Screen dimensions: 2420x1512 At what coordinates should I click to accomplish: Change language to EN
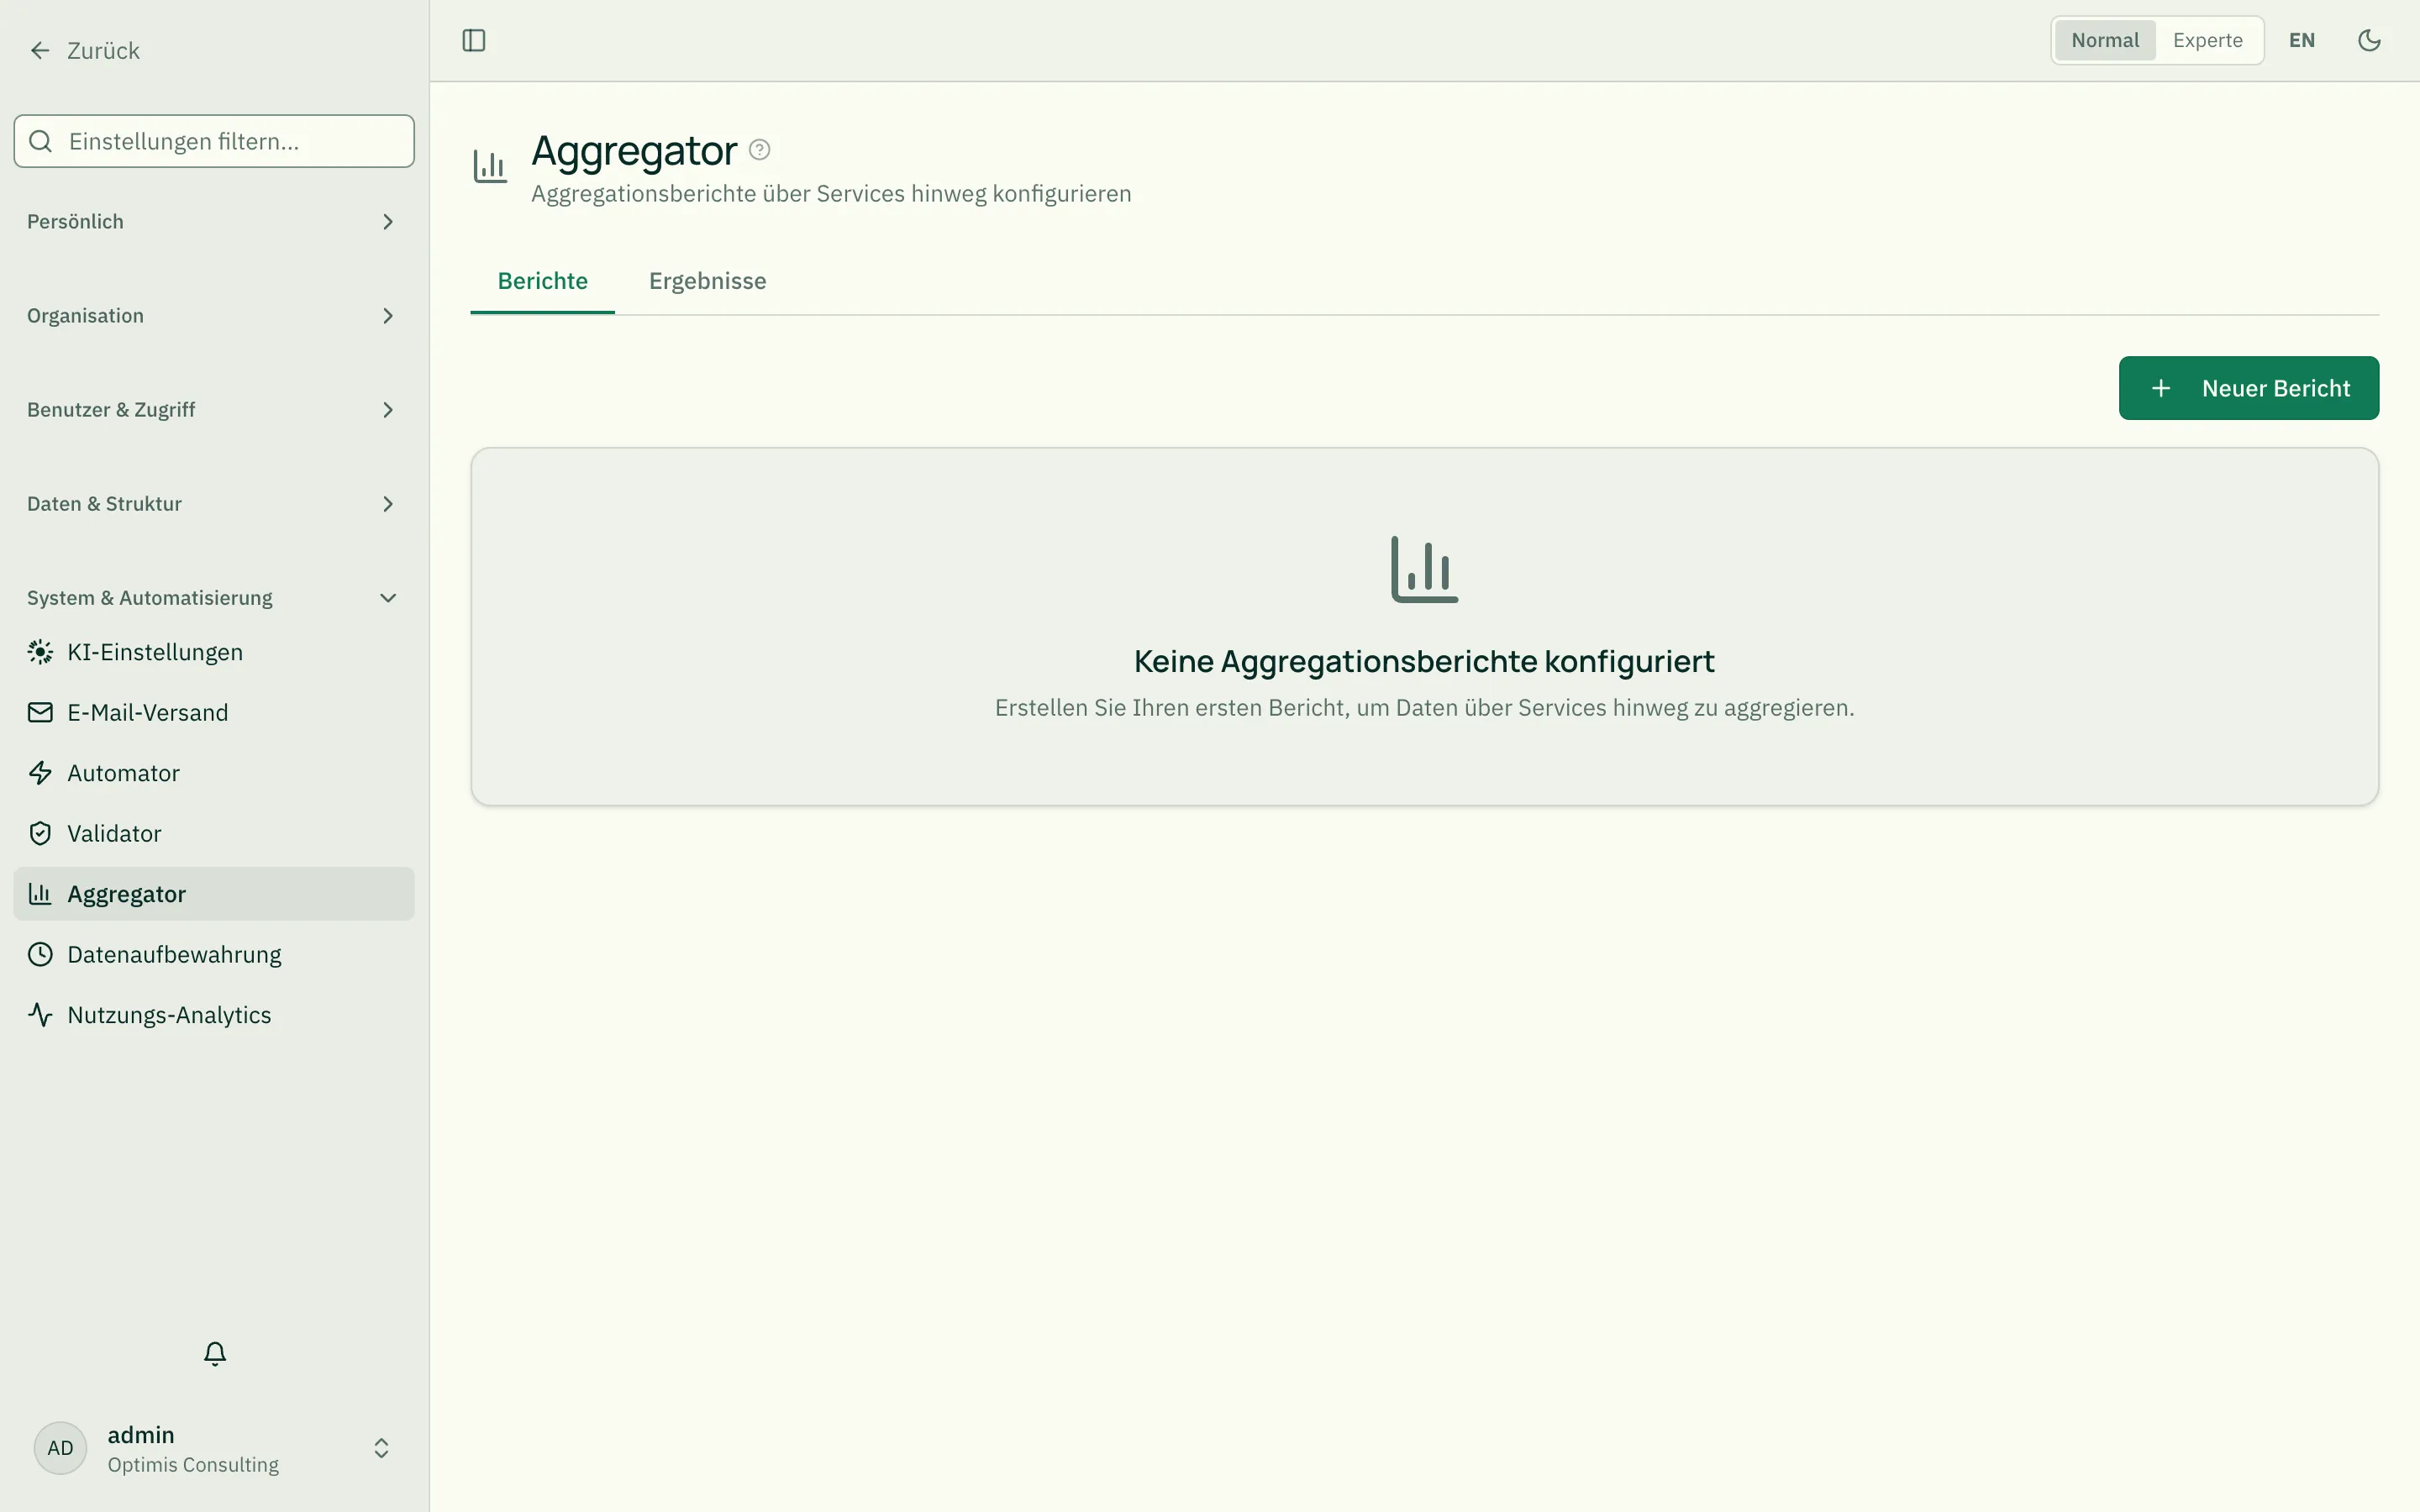(2301, 40)
